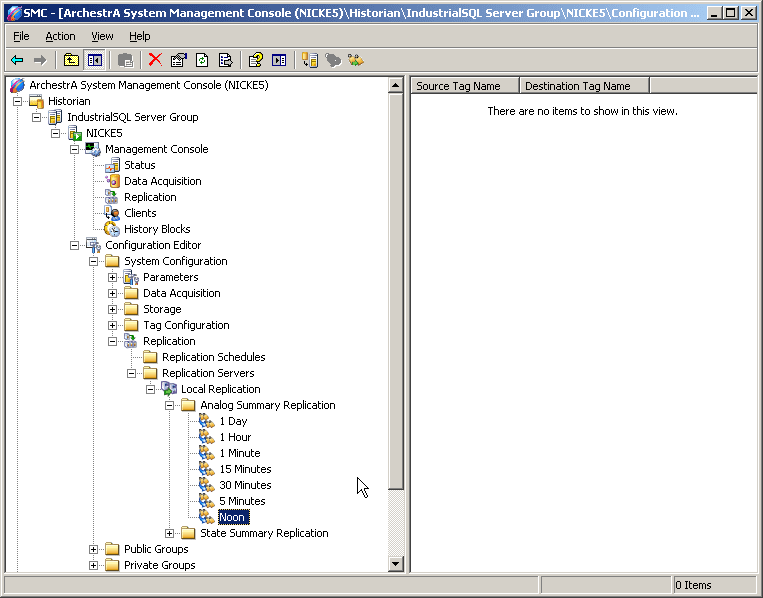Click the tree scrollbar up arrow
763x598 pixels.
click(x=396, y=86)
